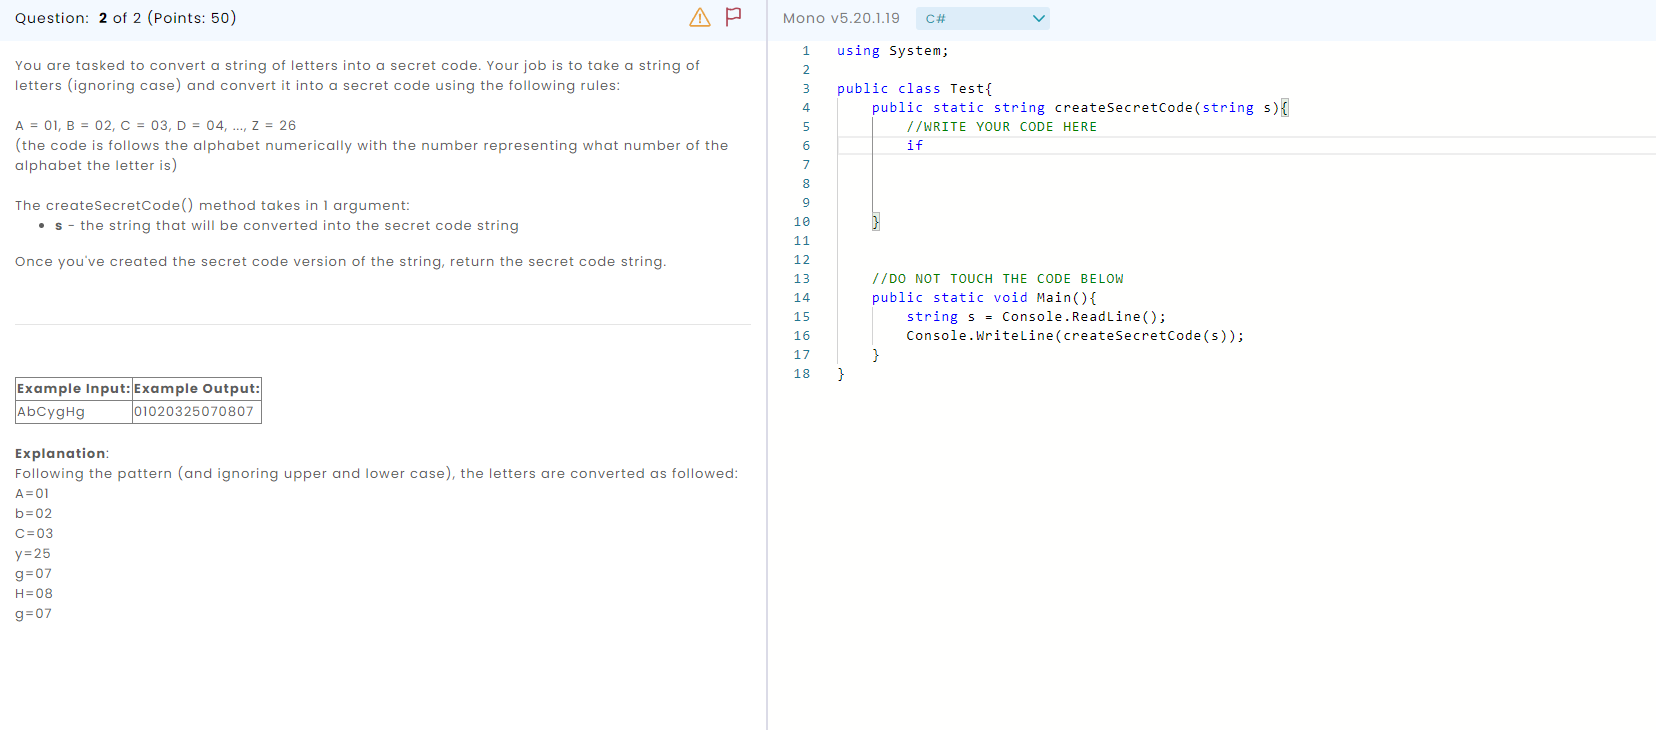Screen dimensions: 1656x730
Task: Flag this question with the flag icon
Action: point(733,16)
